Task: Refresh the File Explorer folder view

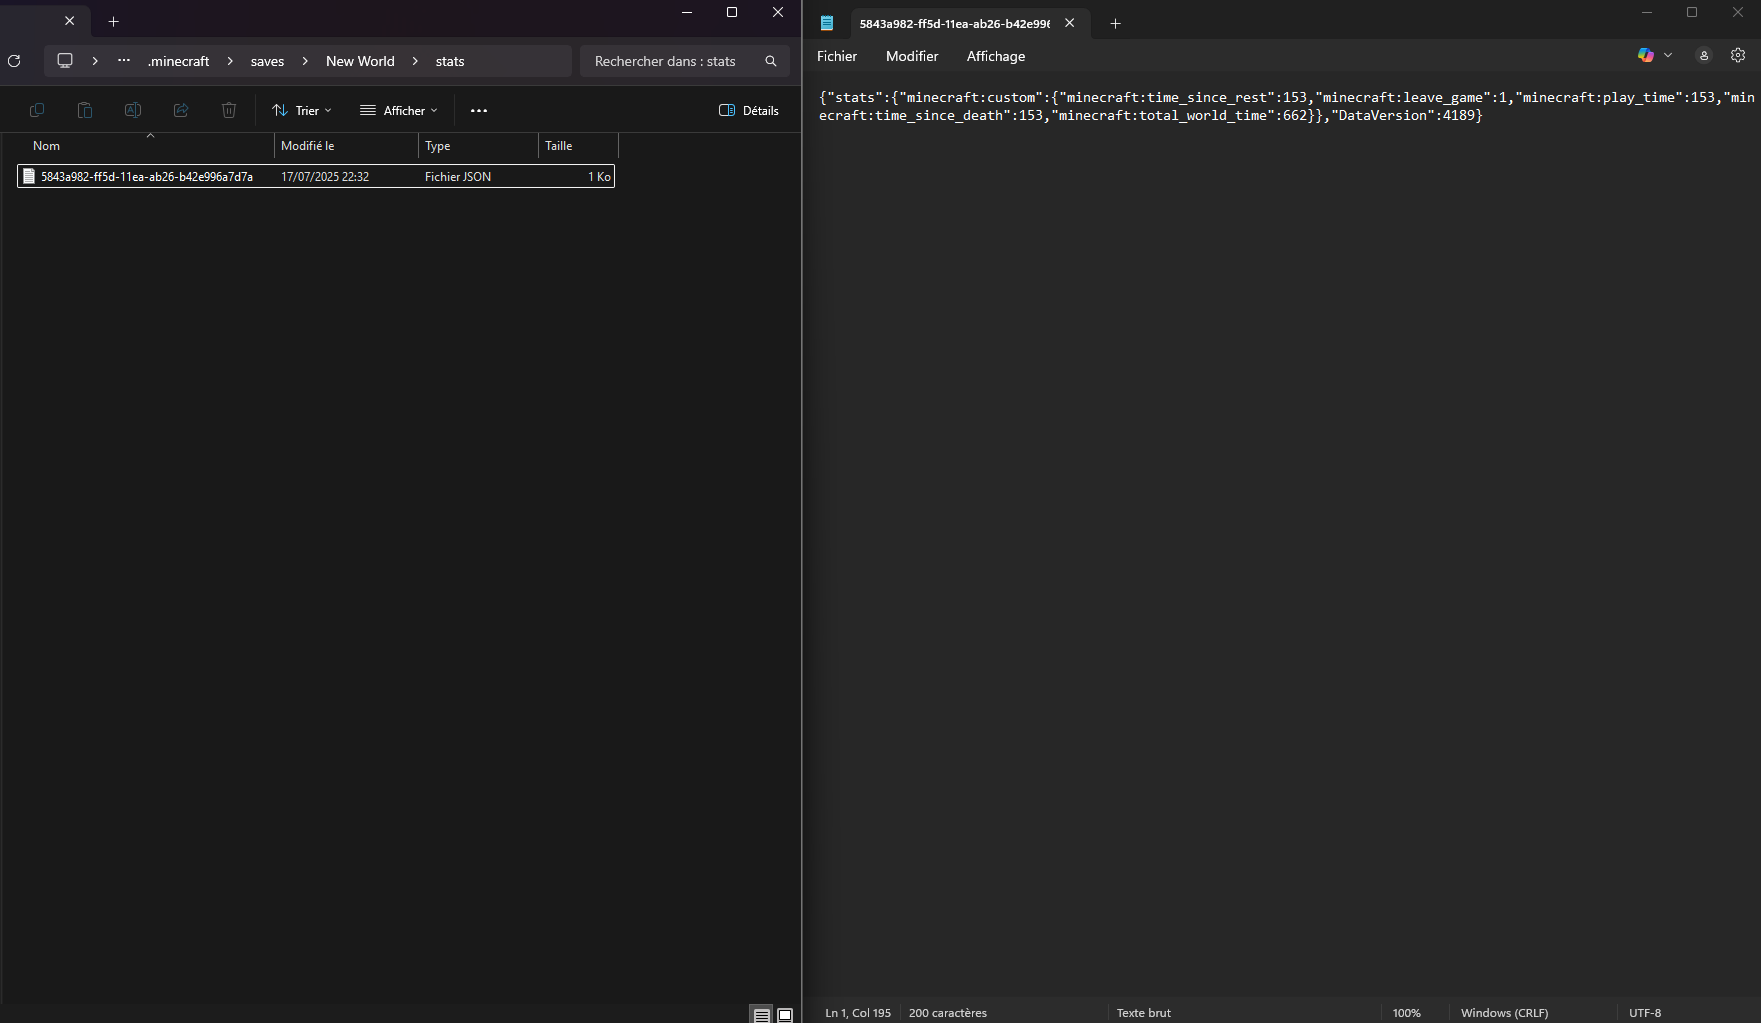Action: (x=14, y=61)
